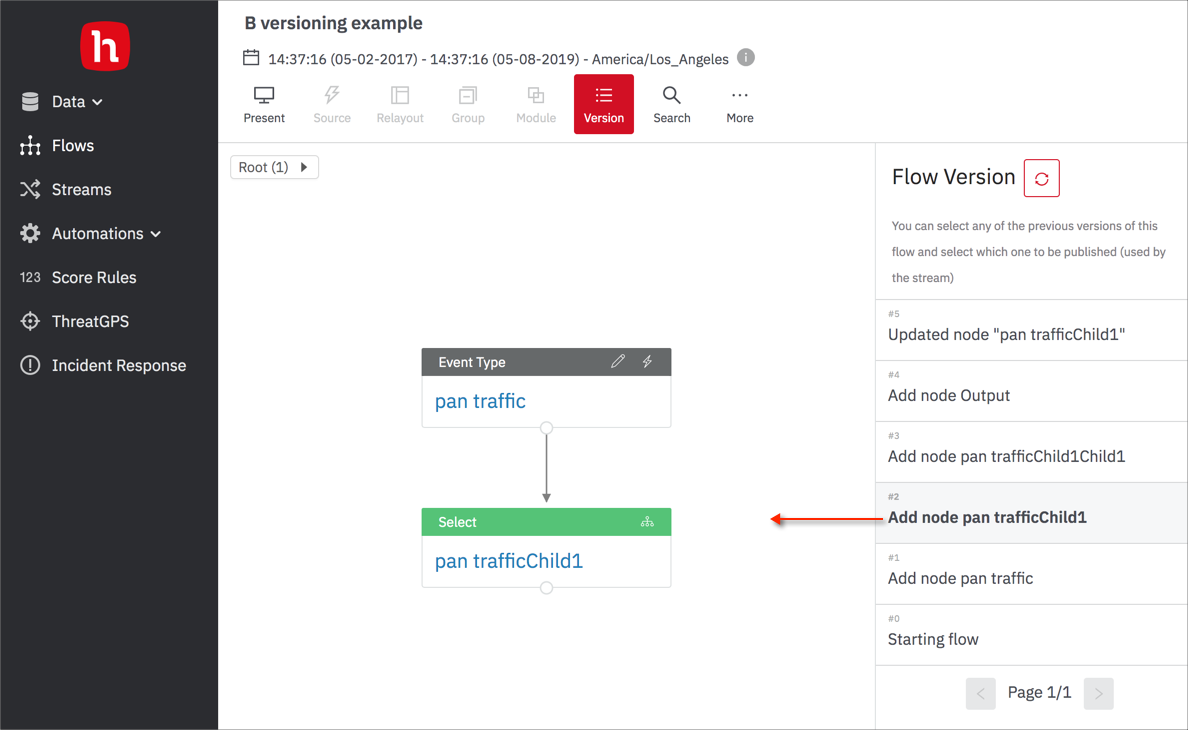
Task: Click output connector below pan trafficChild1 node
Action: (x=546, y=588)
